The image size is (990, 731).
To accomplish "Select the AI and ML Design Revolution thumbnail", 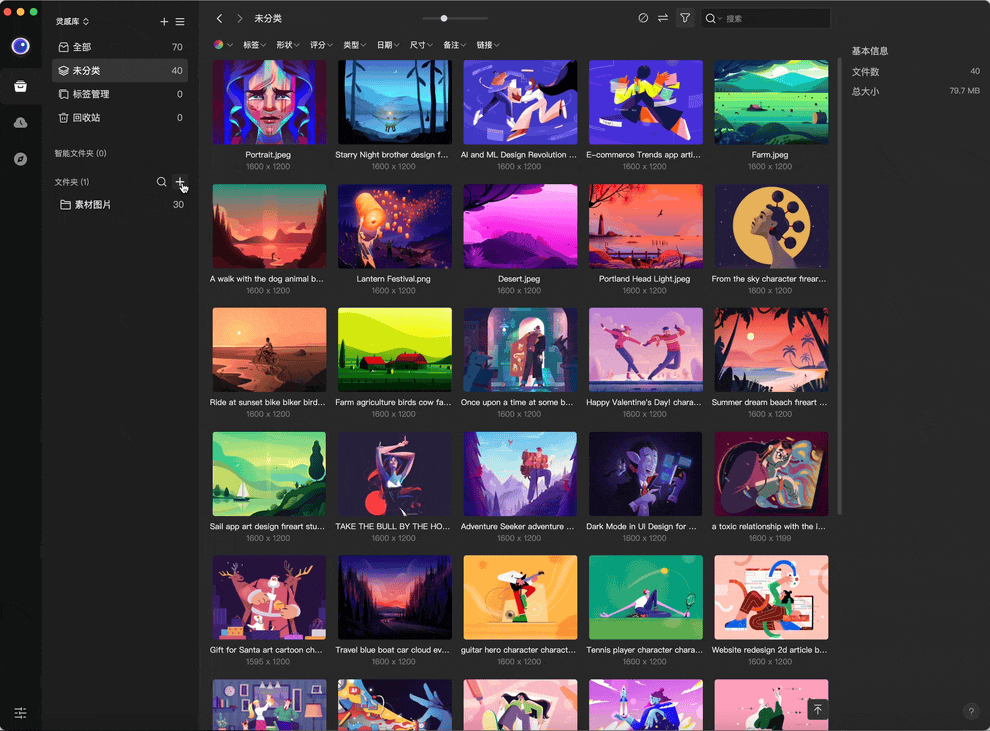I will click(x=520, y=102).
